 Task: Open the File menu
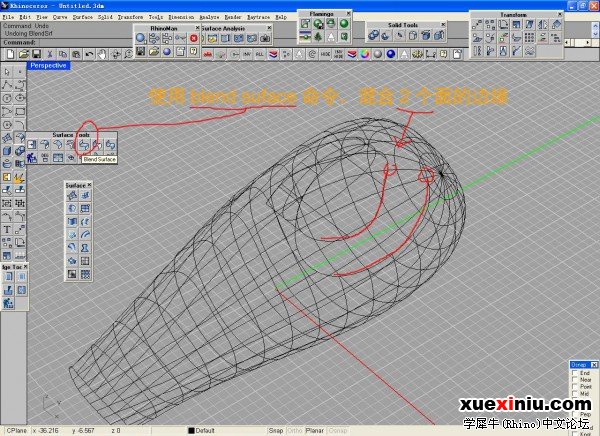(8, 17)
